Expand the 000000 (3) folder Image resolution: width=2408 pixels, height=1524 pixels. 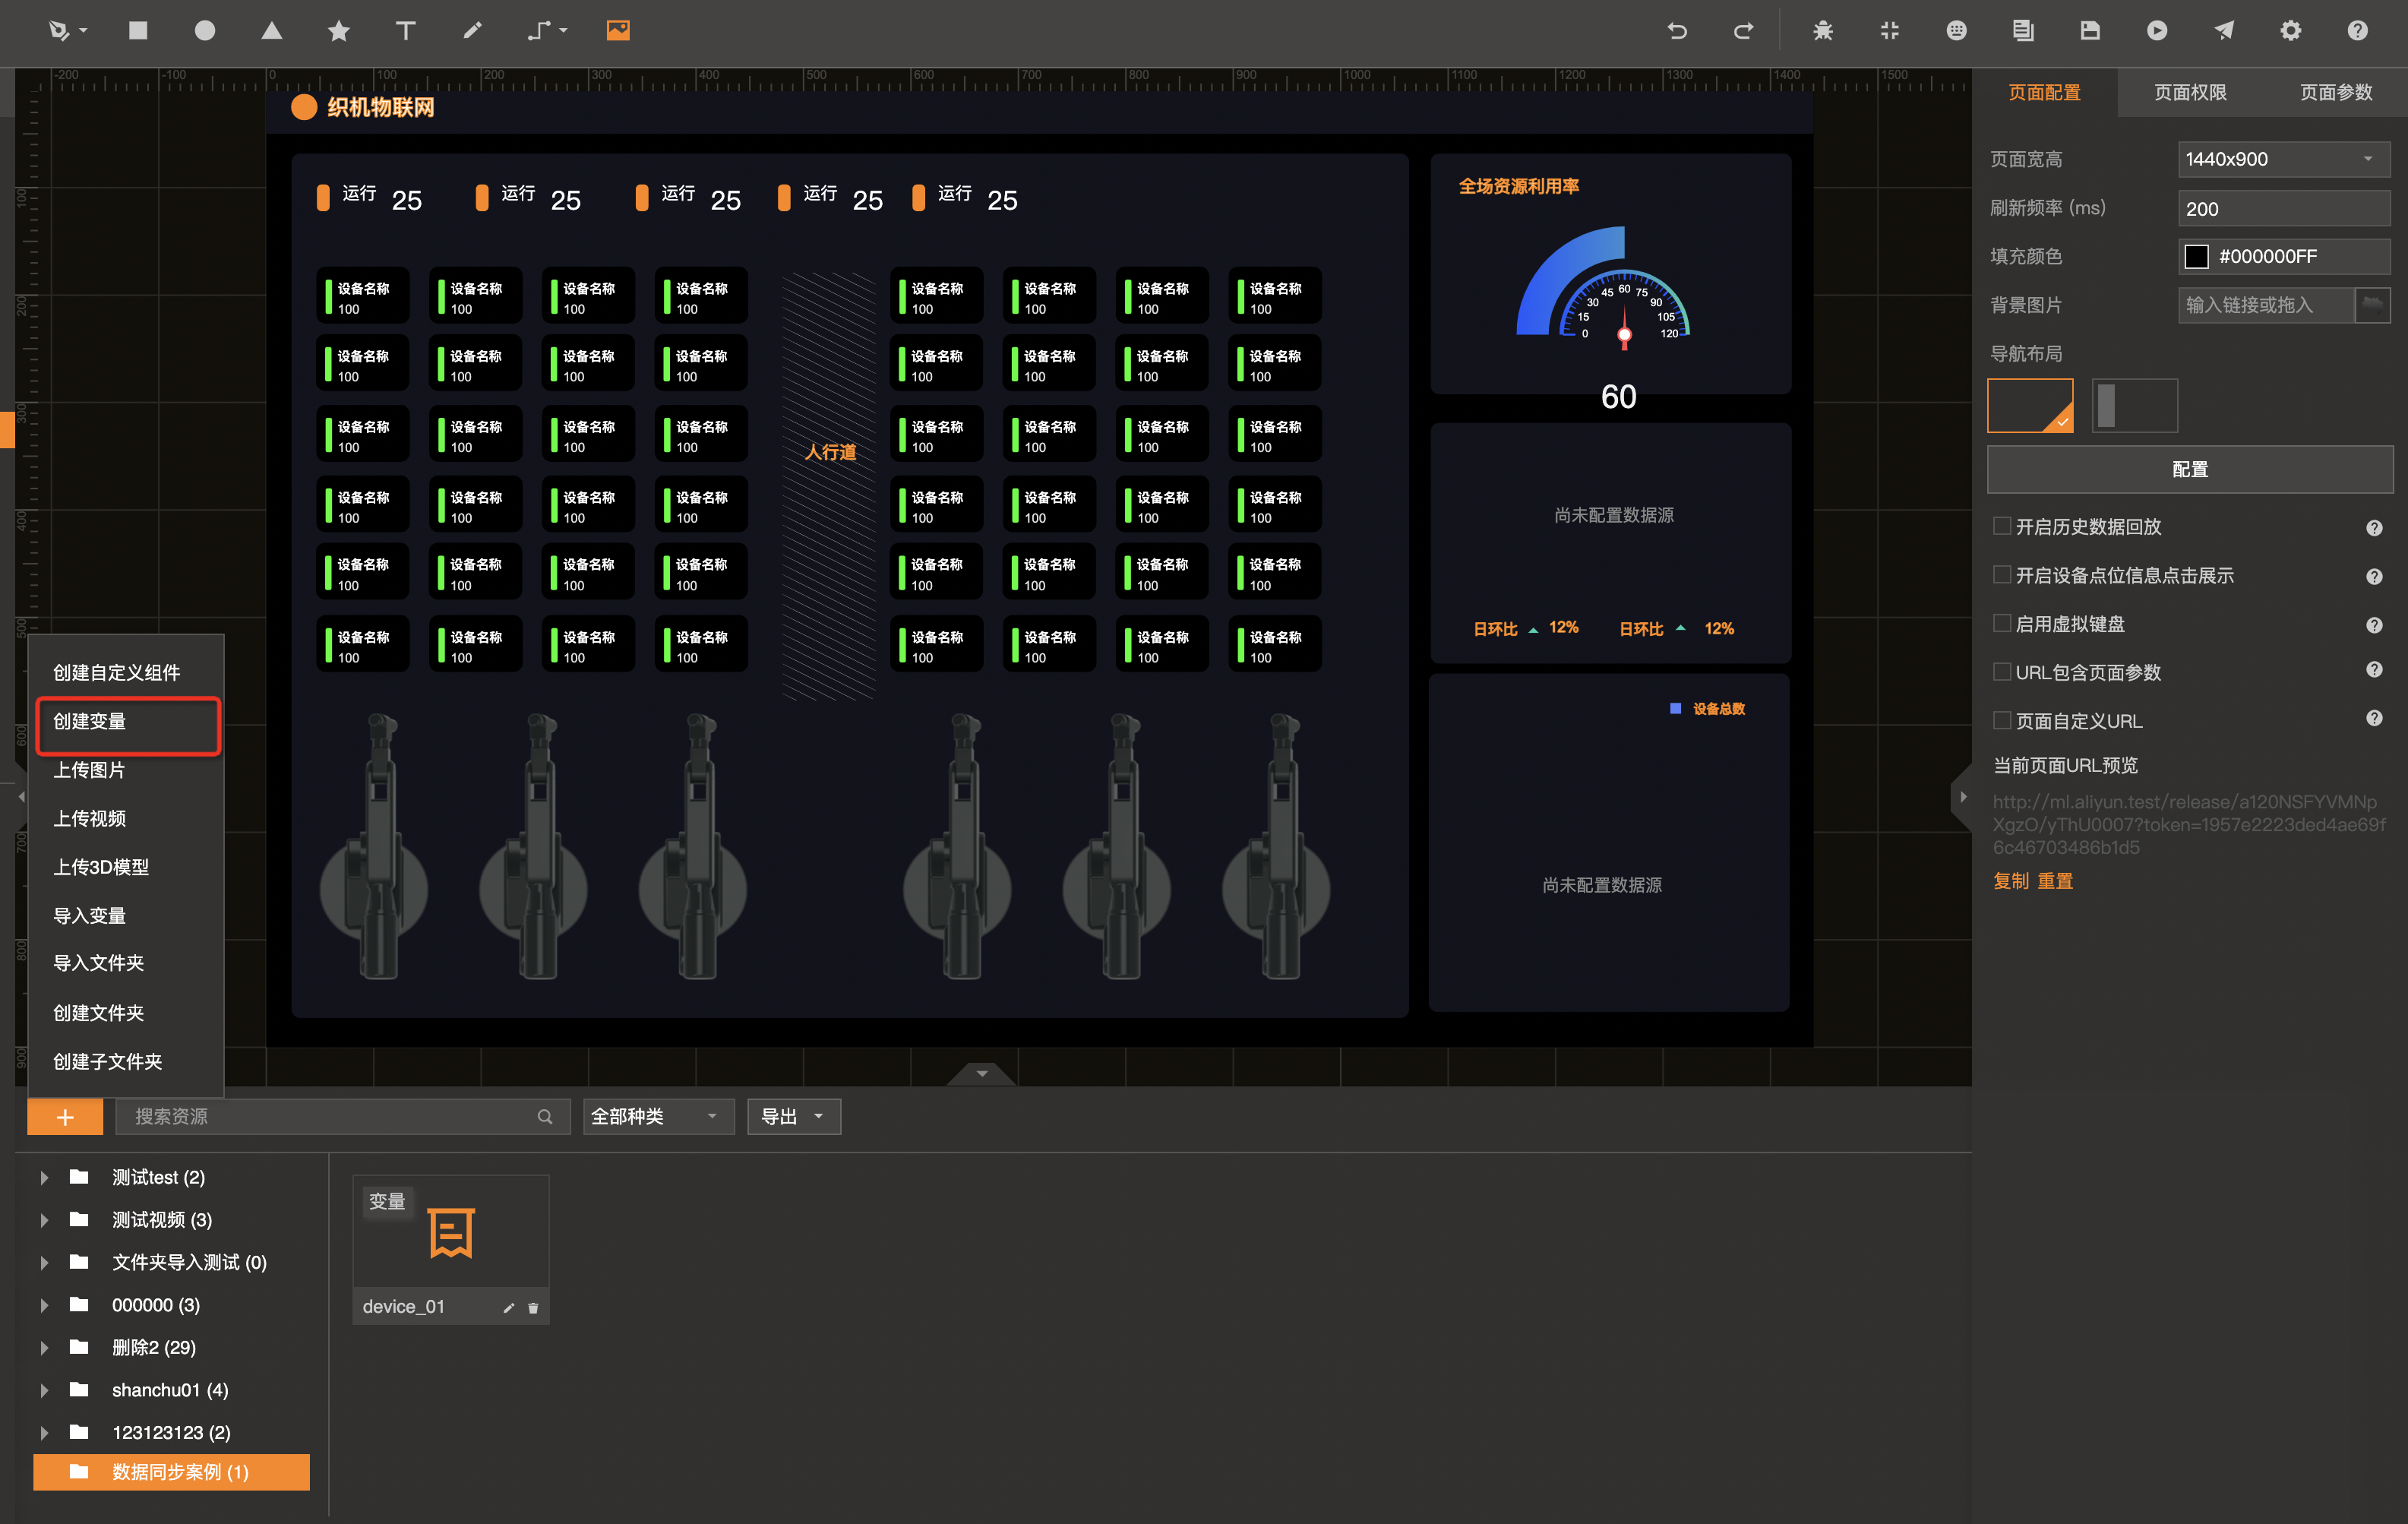point(44,1305)
